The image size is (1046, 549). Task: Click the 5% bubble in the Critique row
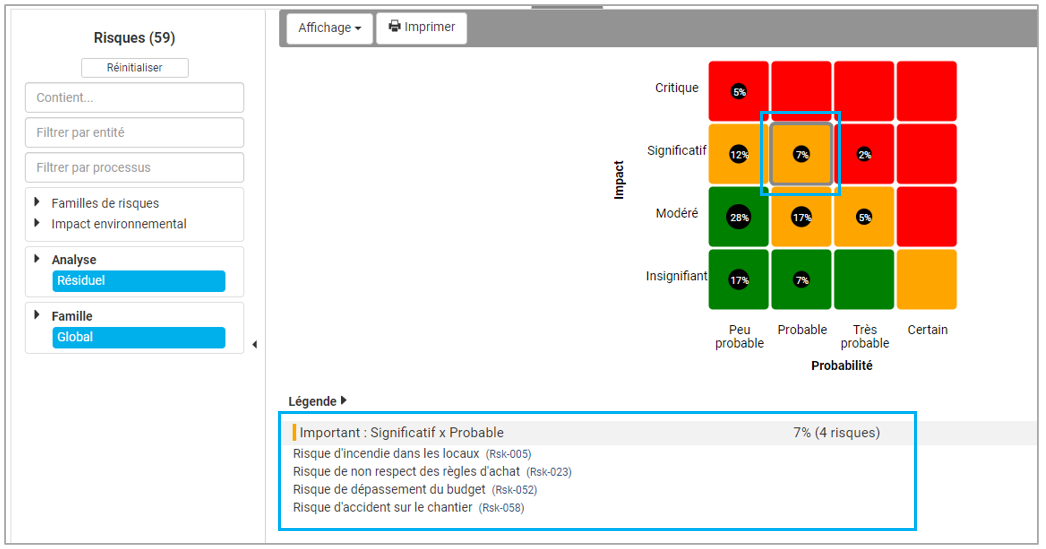[x=739, y=92]
